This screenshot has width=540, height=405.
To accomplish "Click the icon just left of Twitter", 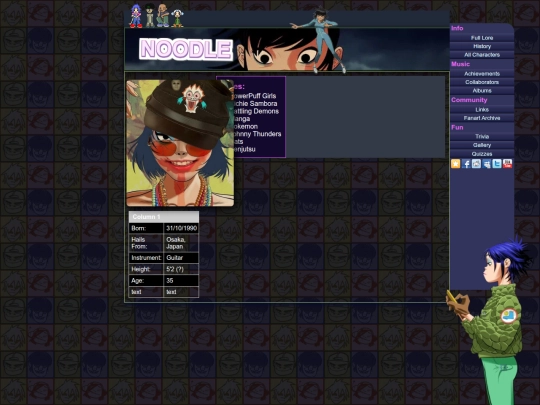I will (x=487, y=164).
